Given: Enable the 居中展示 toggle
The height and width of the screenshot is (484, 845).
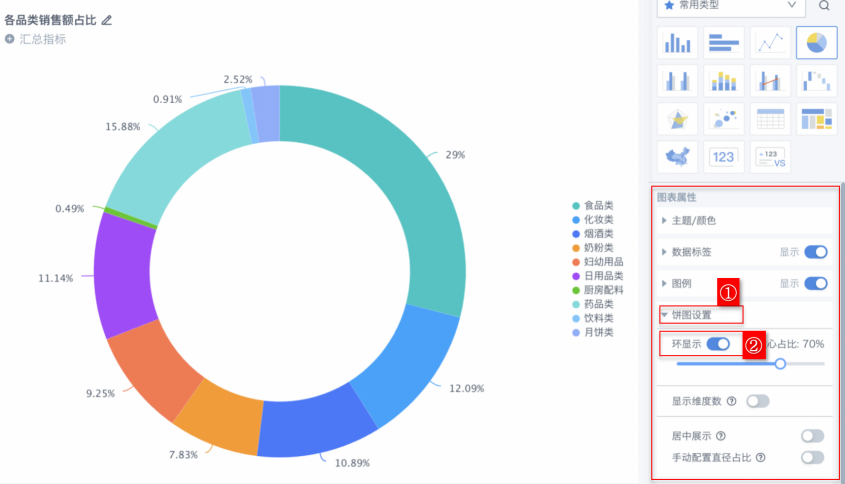Looking at the screenshot, I should [x=812, y=436].
